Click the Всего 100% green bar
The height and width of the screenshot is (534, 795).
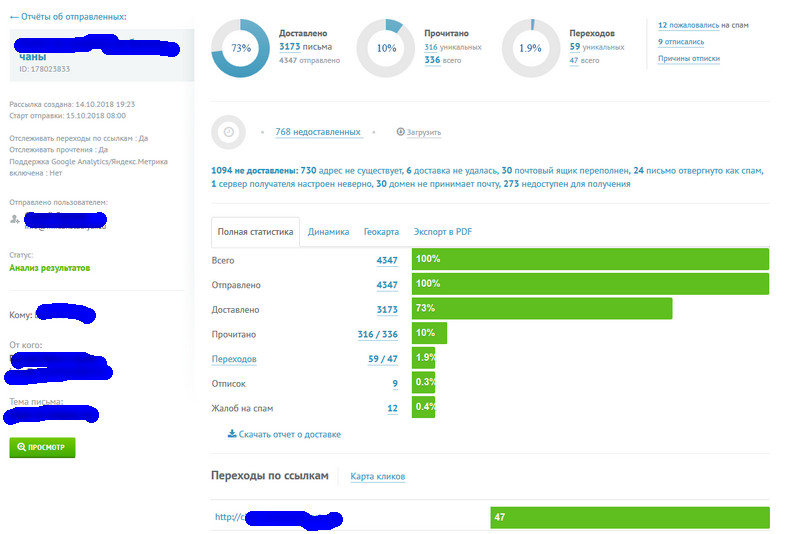pos(590,259)
